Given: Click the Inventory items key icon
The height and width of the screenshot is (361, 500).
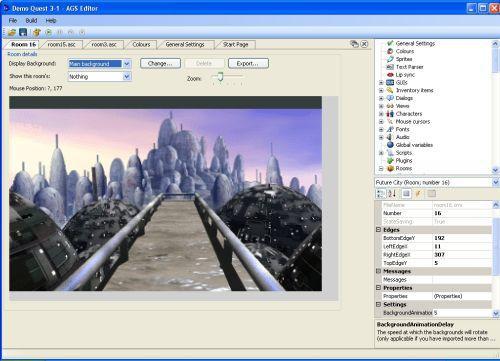Looking at the screenshot, I should tap(390, 90).
